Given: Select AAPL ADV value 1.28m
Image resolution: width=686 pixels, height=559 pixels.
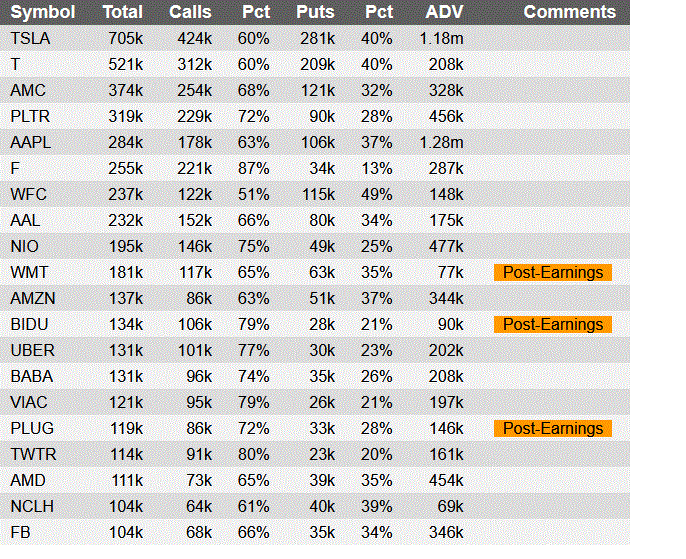Looking at the screenshot, I should point(441,143).
